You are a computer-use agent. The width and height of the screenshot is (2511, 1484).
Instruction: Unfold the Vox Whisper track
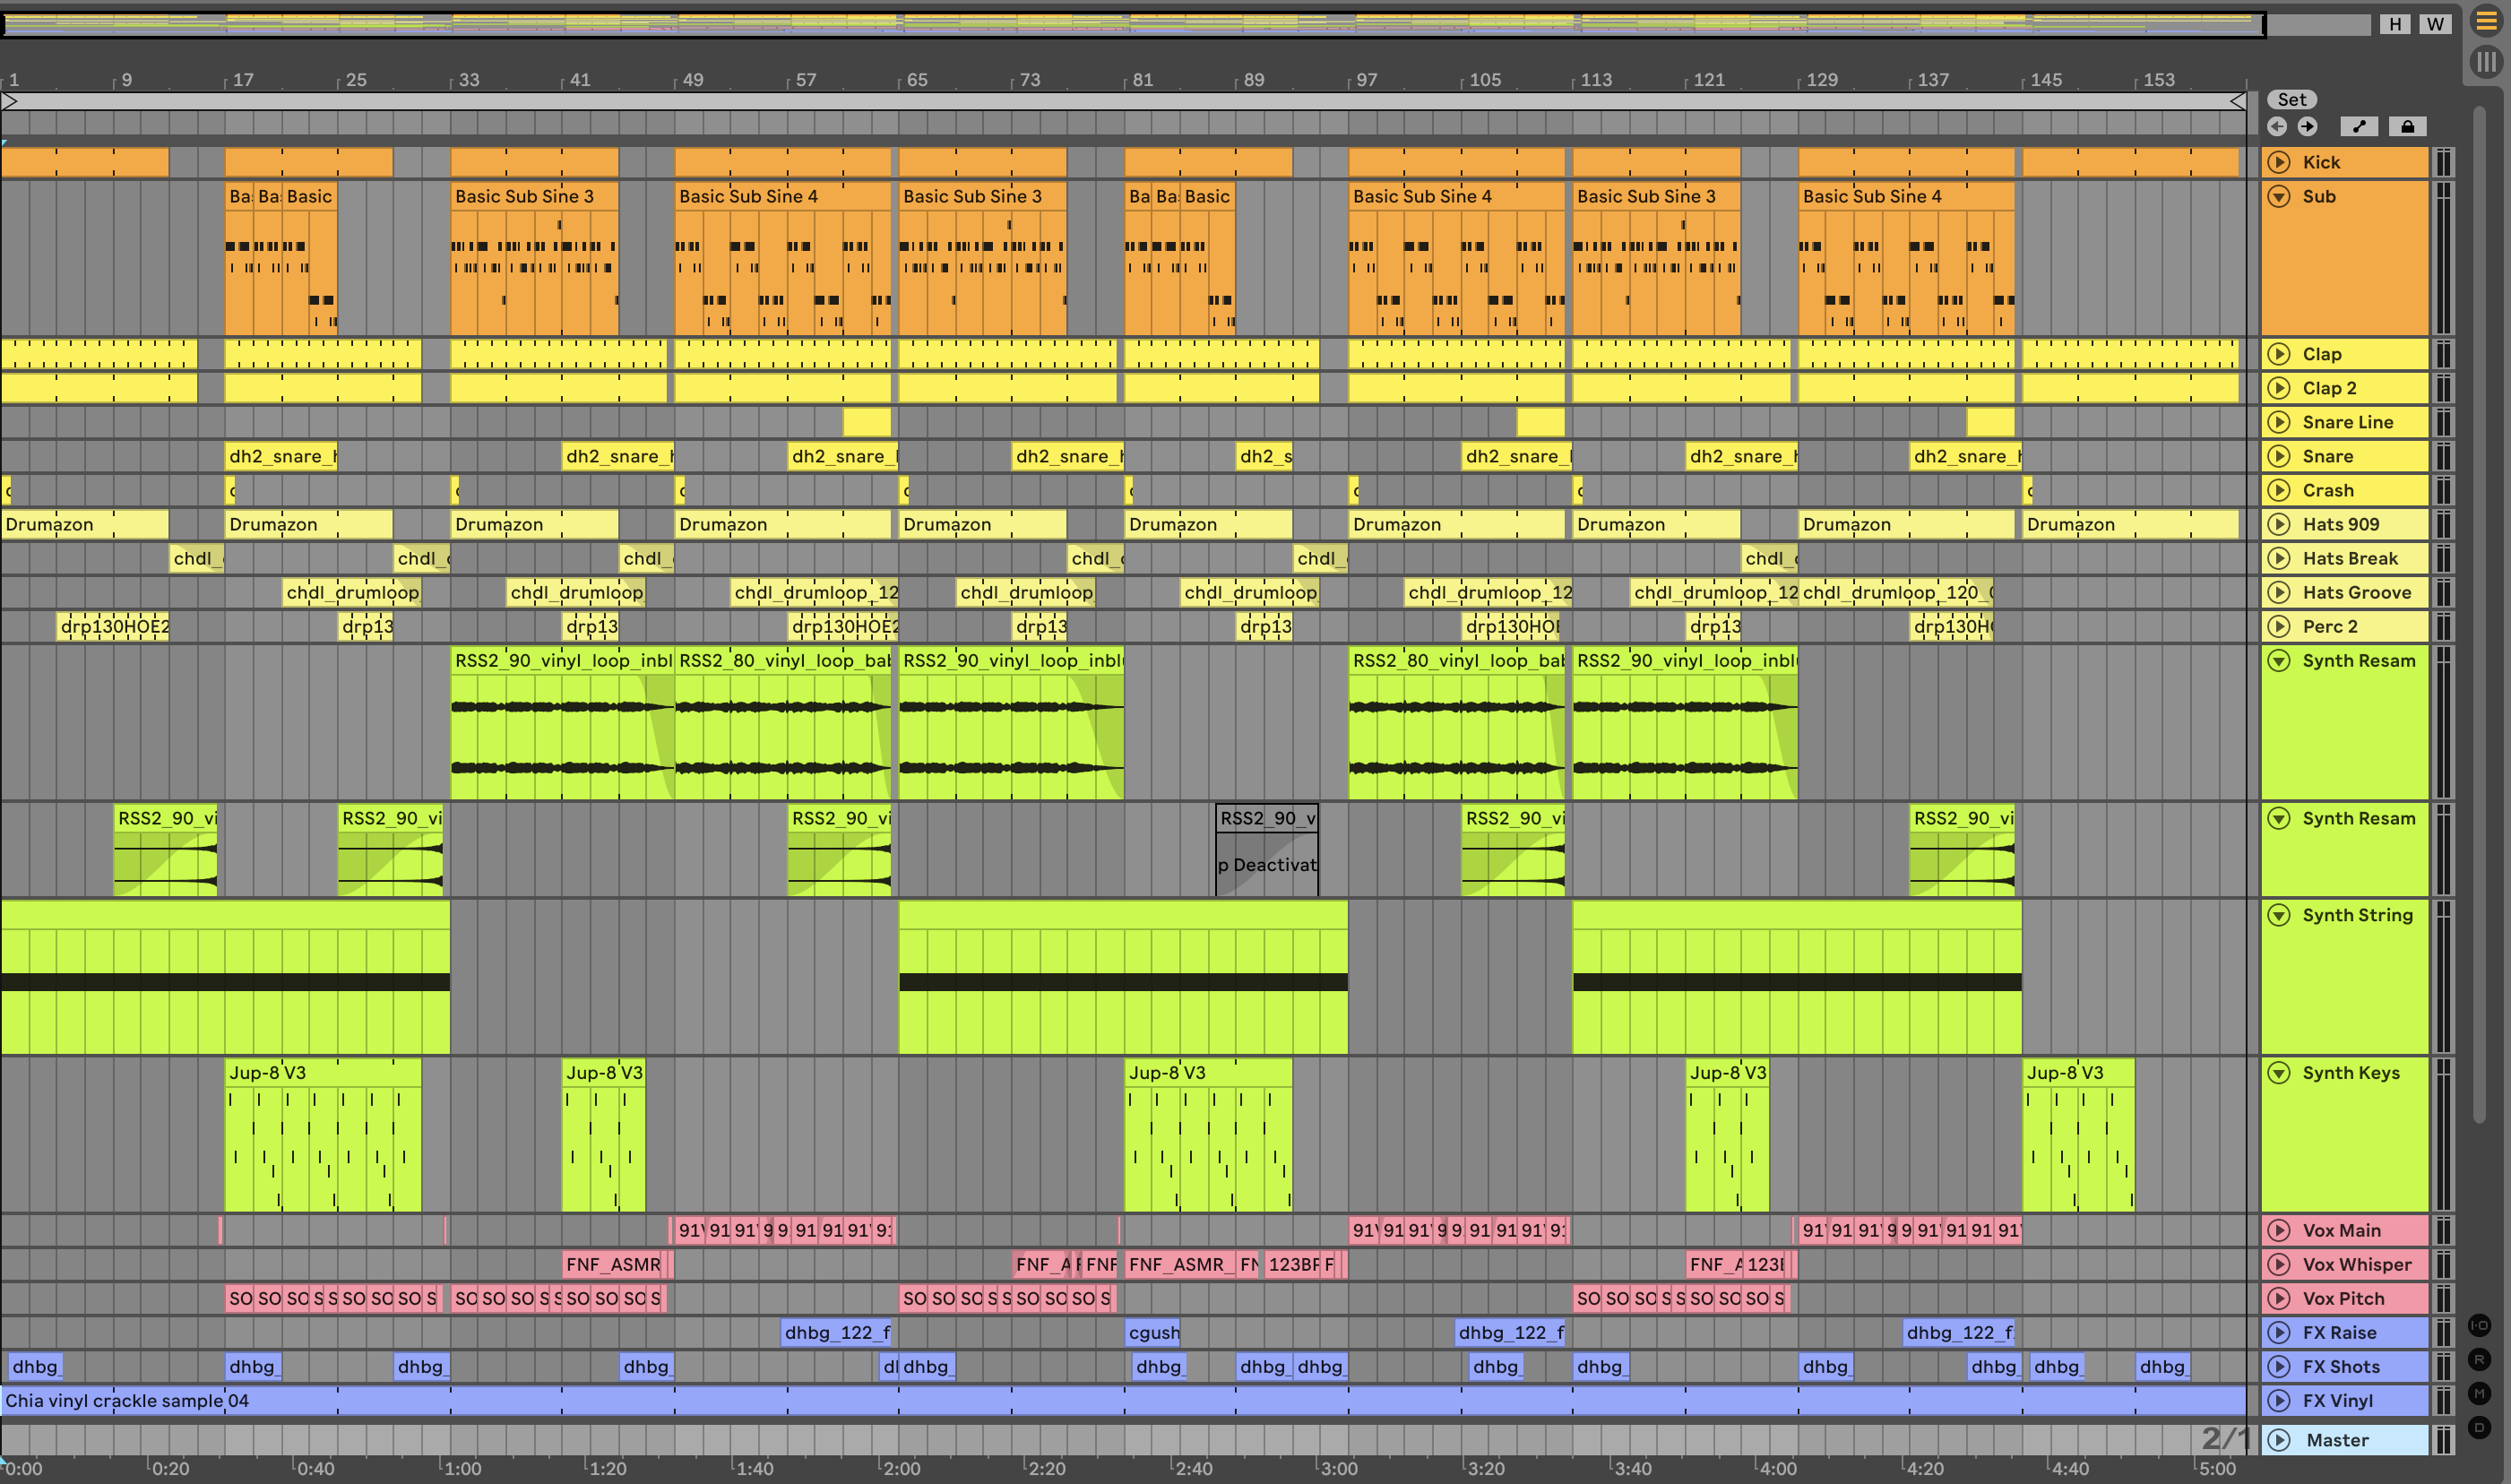point(2279,1264)
